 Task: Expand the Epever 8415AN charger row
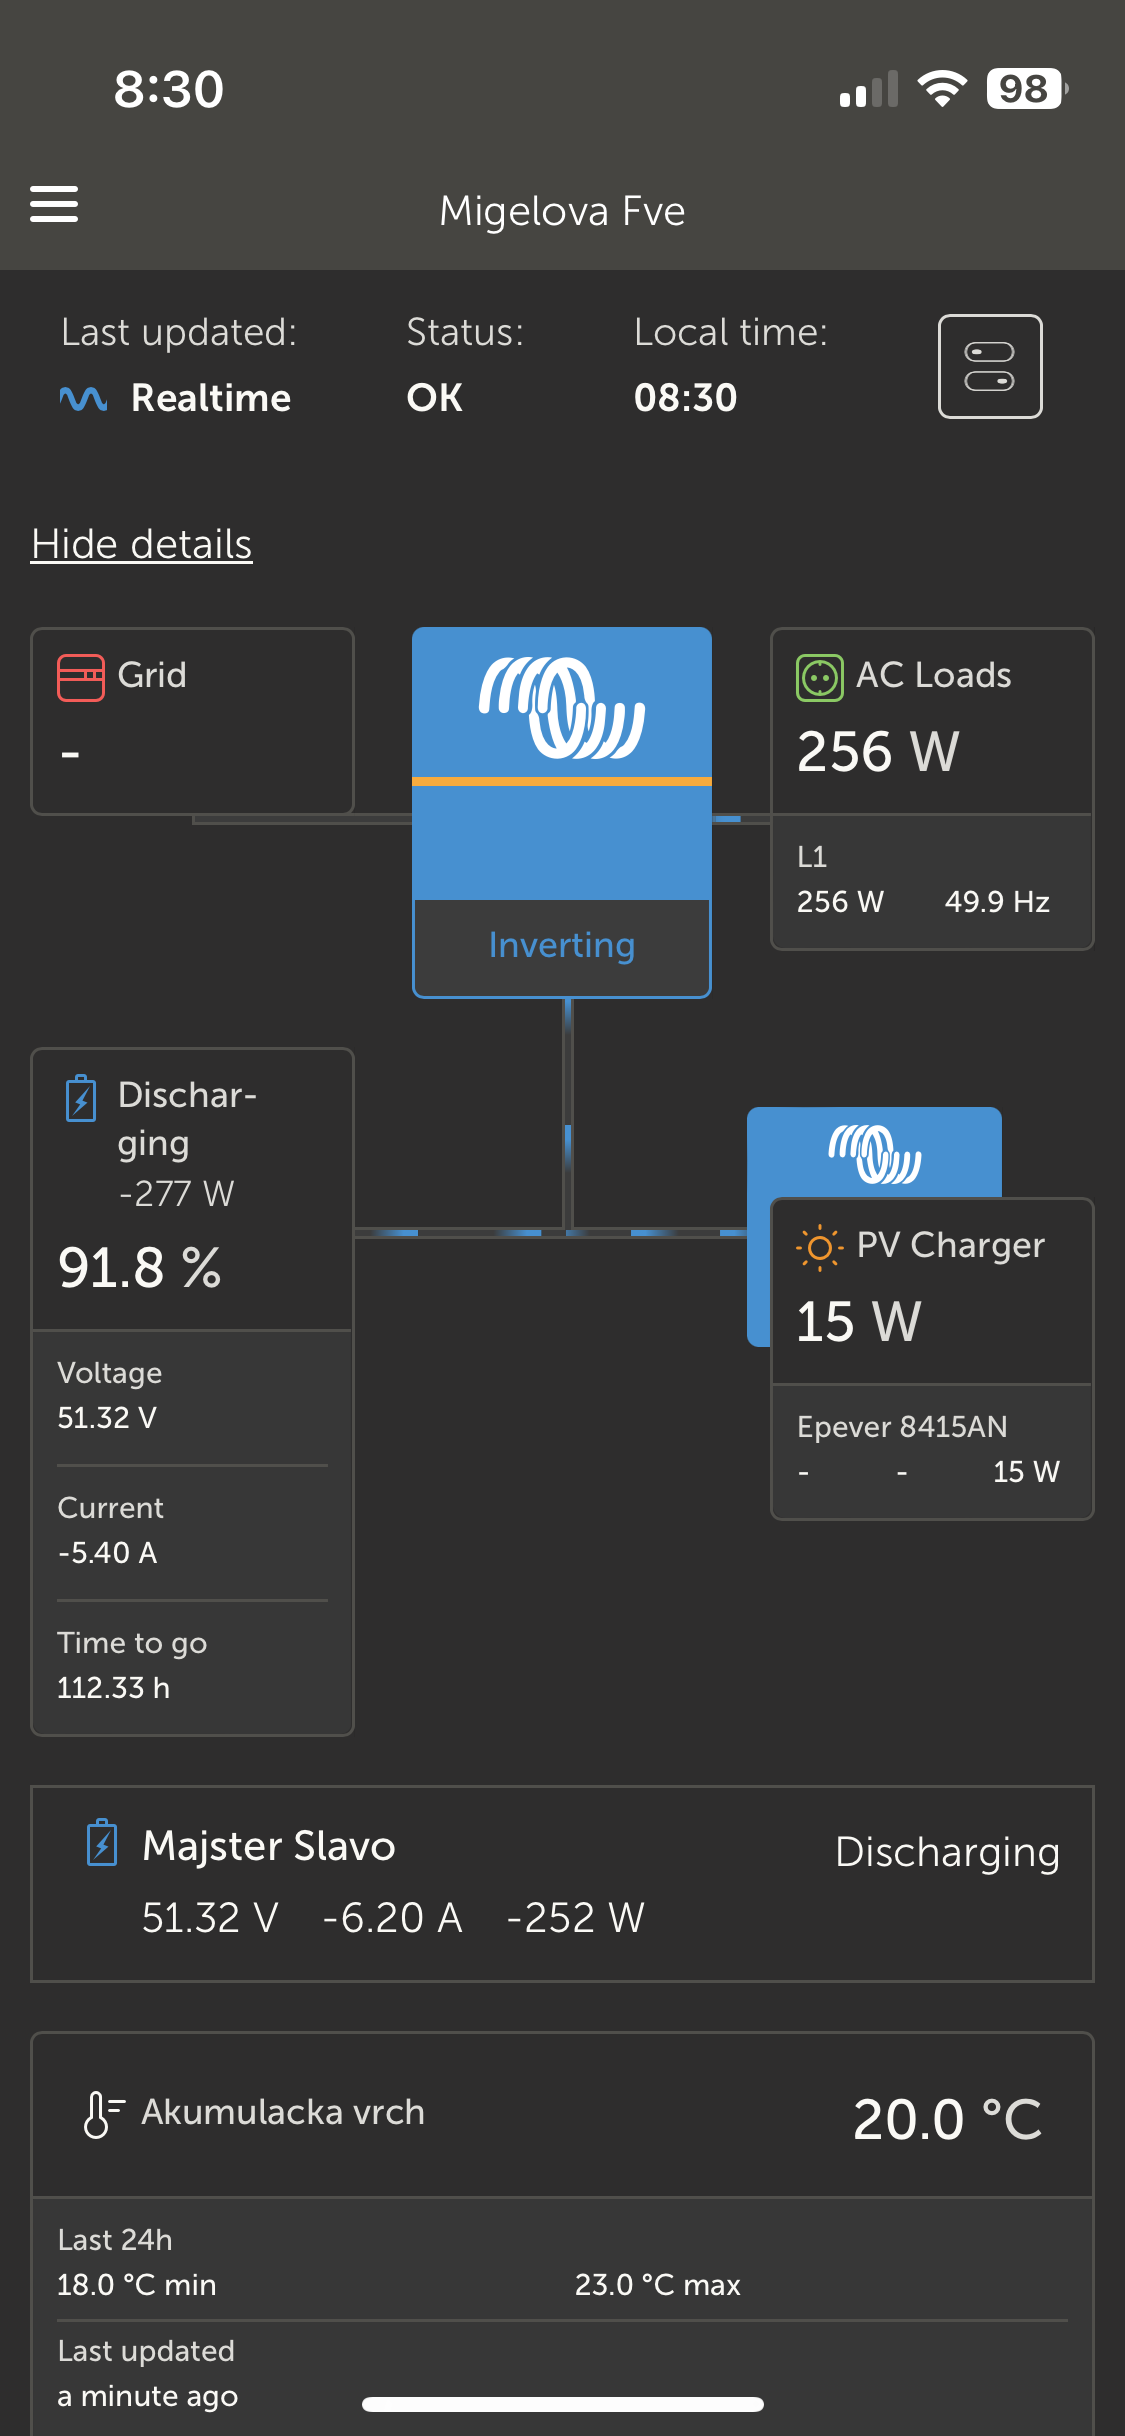pyautogui.click(x=932, y=1450)
